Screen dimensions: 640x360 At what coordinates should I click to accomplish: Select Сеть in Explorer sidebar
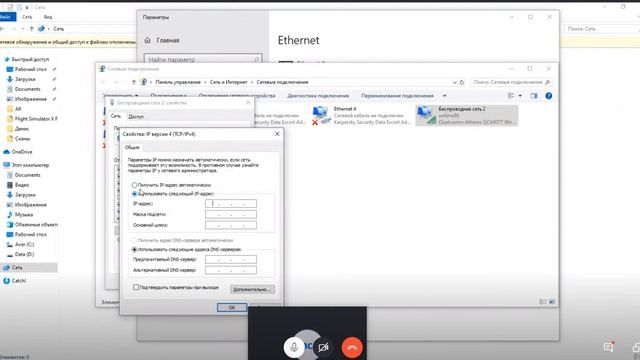tap(29, 268)
